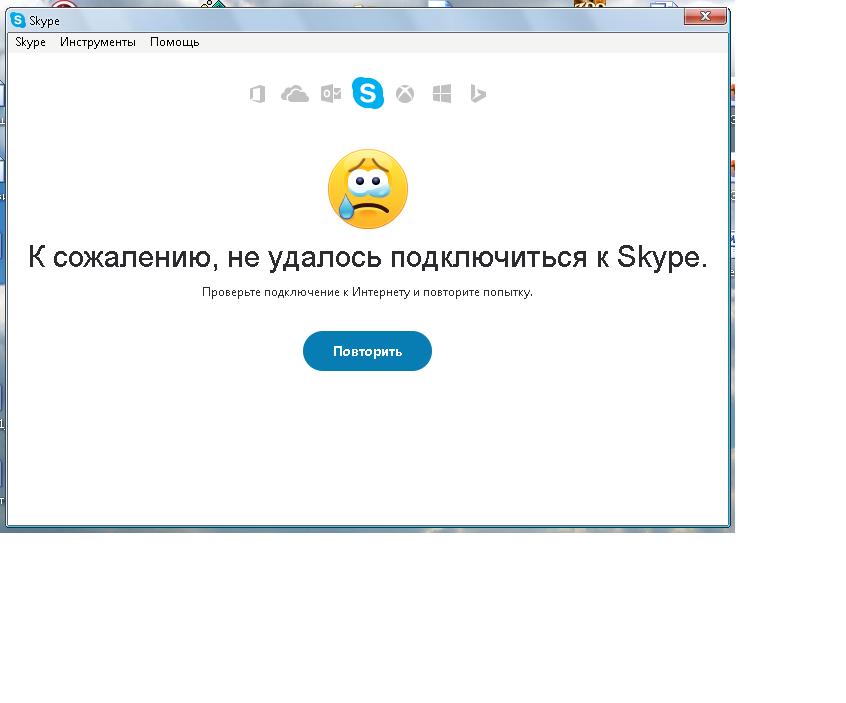Click the red desktop icon behind the title bar

63,5
